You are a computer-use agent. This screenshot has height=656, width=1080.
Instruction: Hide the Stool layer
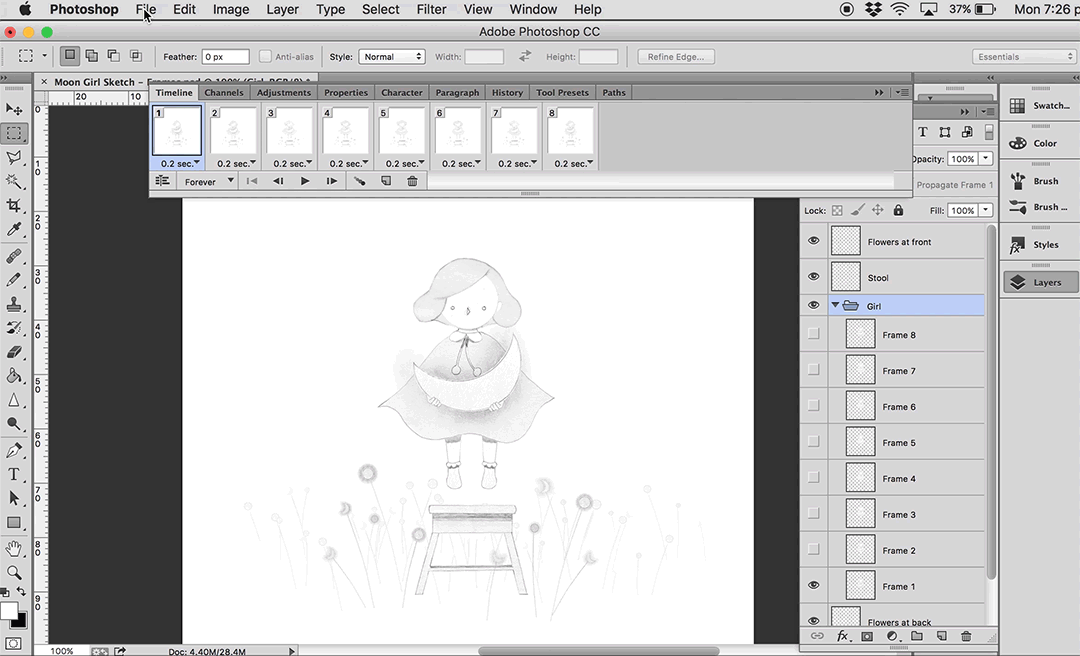pyautogui.click(x=813, y=277)
